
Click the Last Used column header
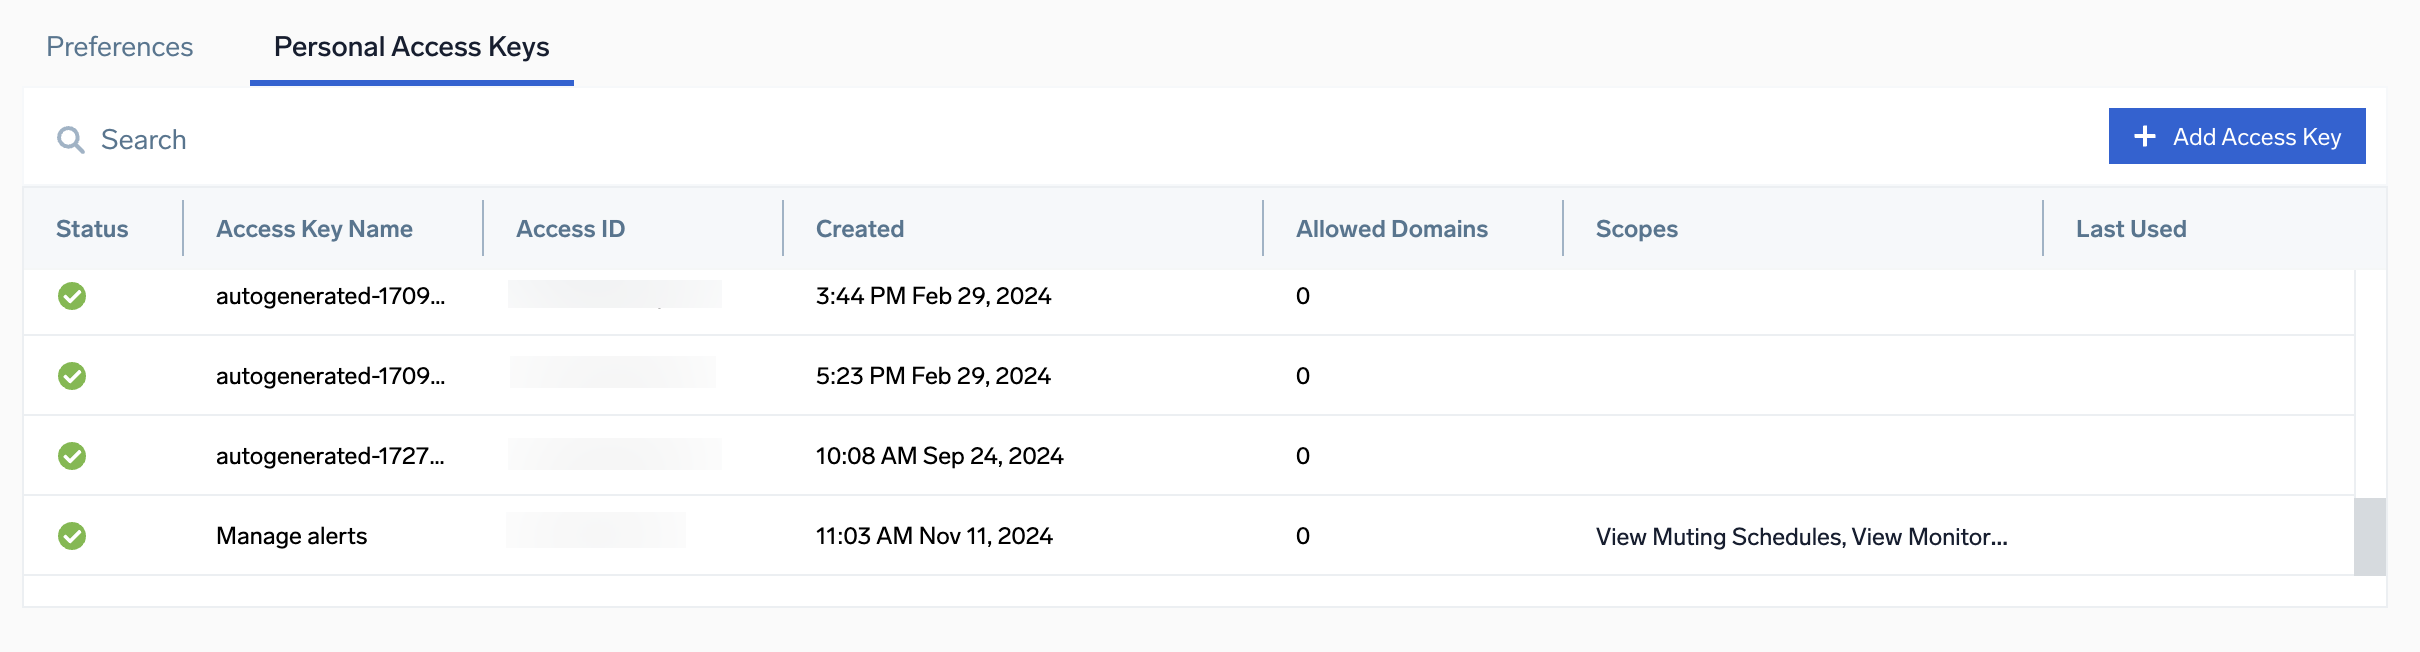point(2130,229)
